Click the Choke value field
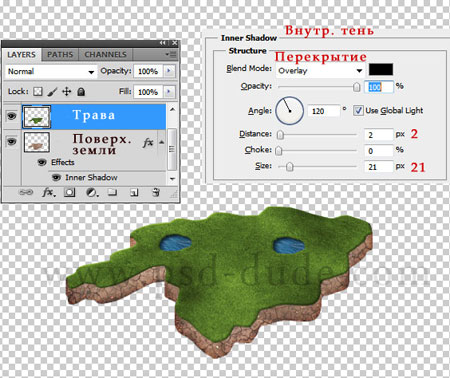 pyautogui.click(x=379, y=151)
